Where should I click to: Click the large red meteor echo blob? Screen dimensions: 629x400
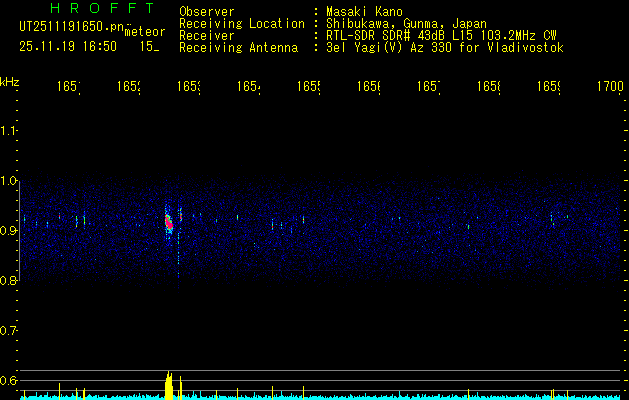(168, 221)
